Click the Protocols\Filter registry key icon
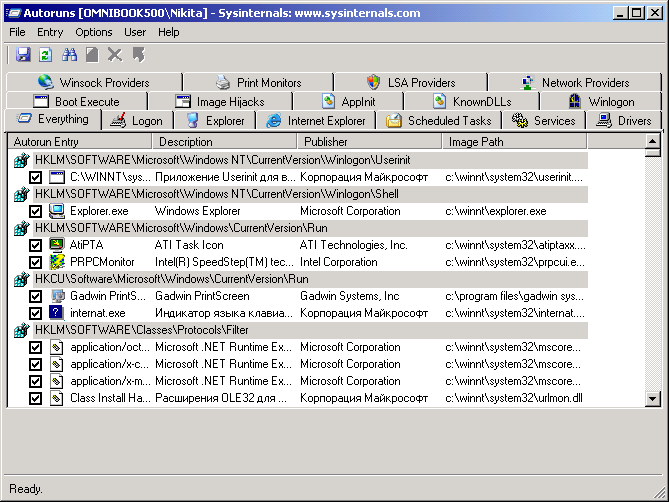The image size is (669, 502). (21, 331)
